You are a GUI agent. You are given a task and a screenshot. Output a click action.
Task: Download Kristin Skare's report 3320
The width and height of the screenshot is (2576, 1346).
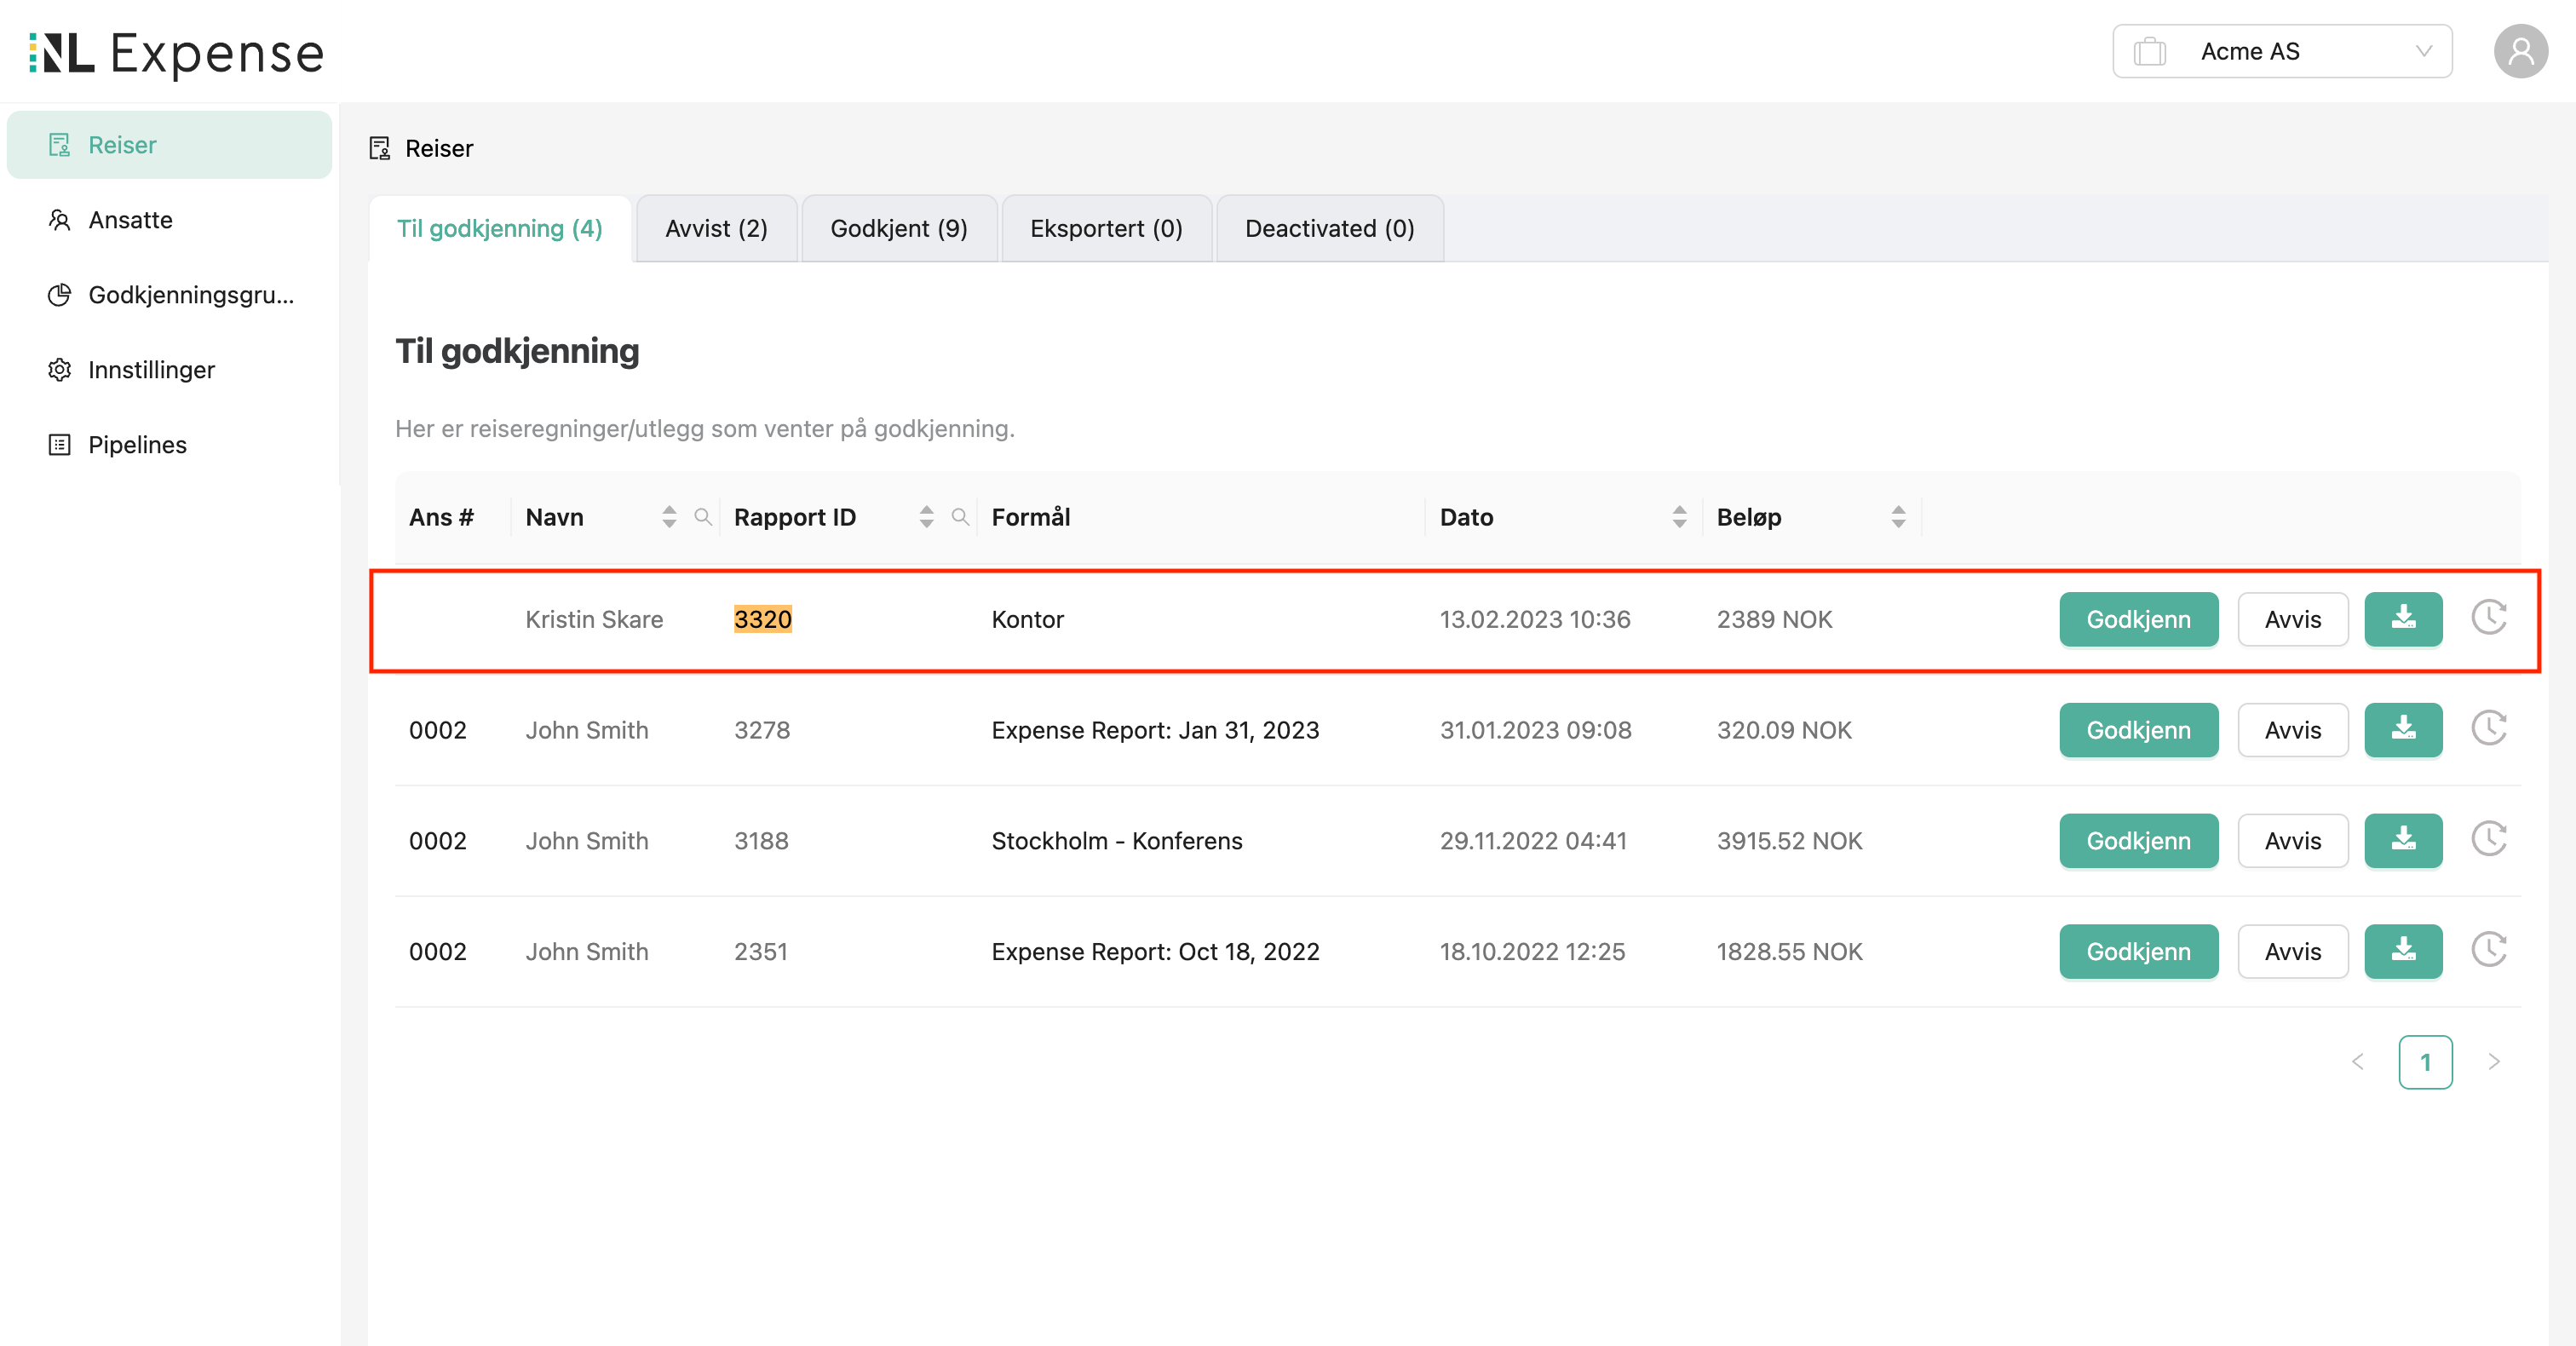tap(2402, 619)
